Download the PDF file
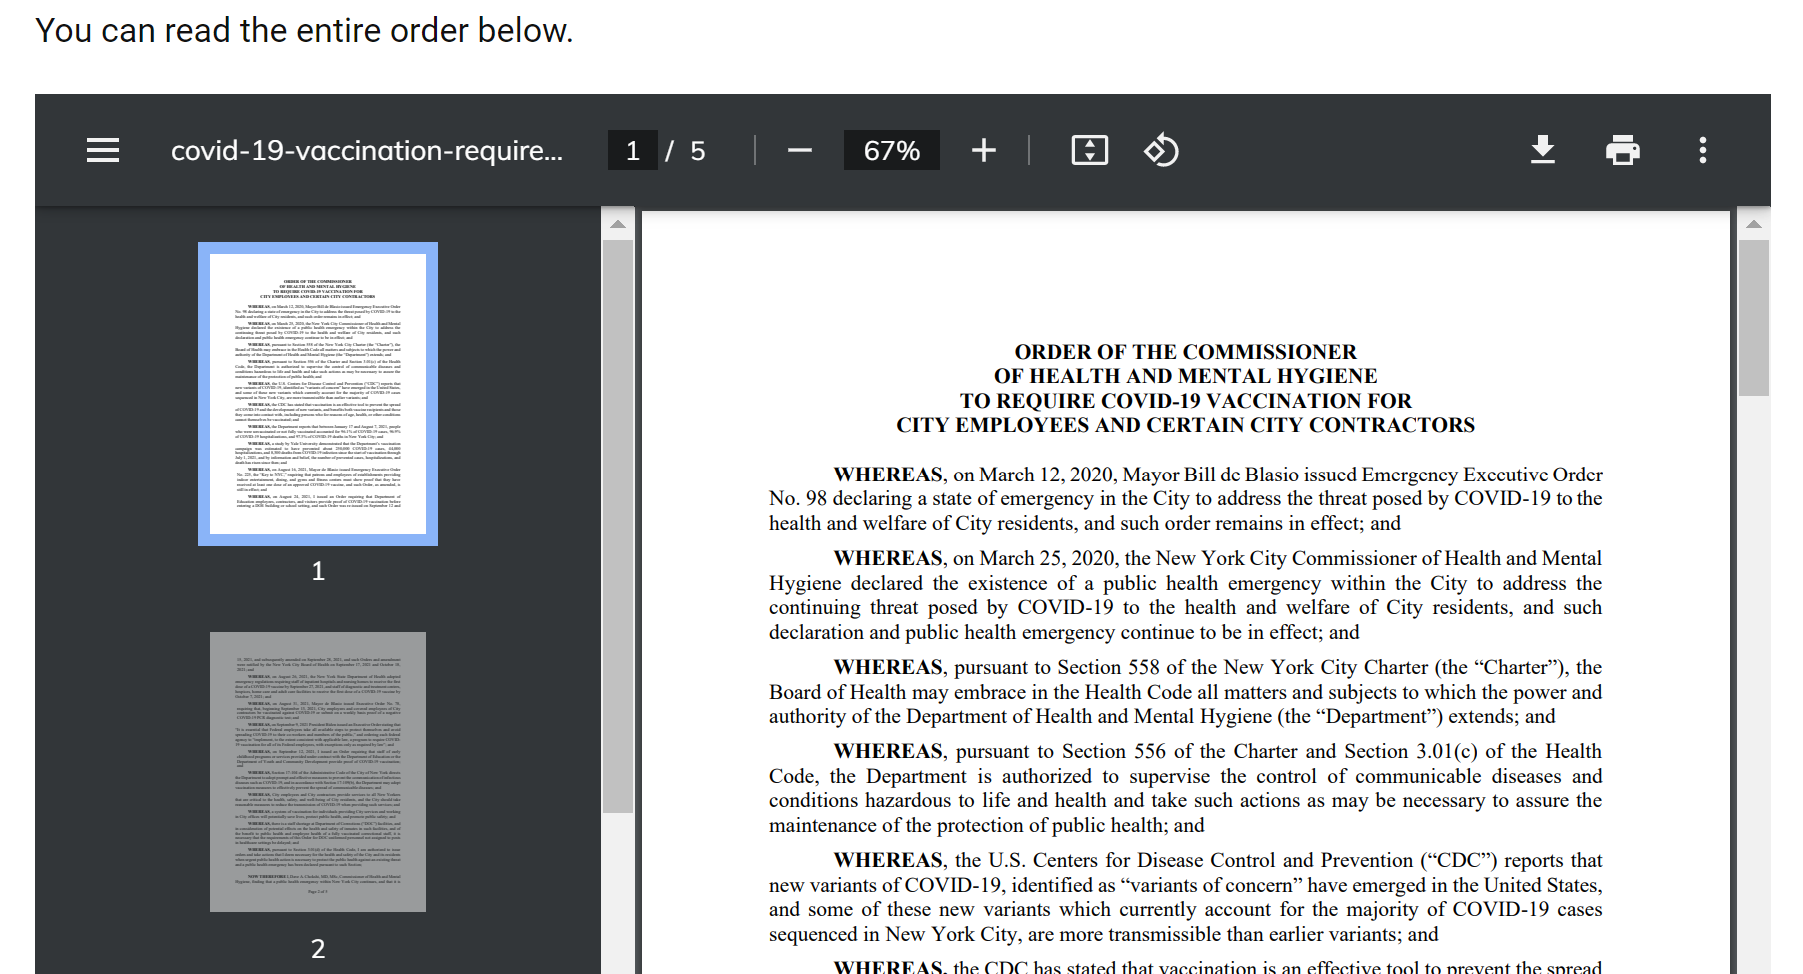The image size is (1803, 974). click(1543, 150)
